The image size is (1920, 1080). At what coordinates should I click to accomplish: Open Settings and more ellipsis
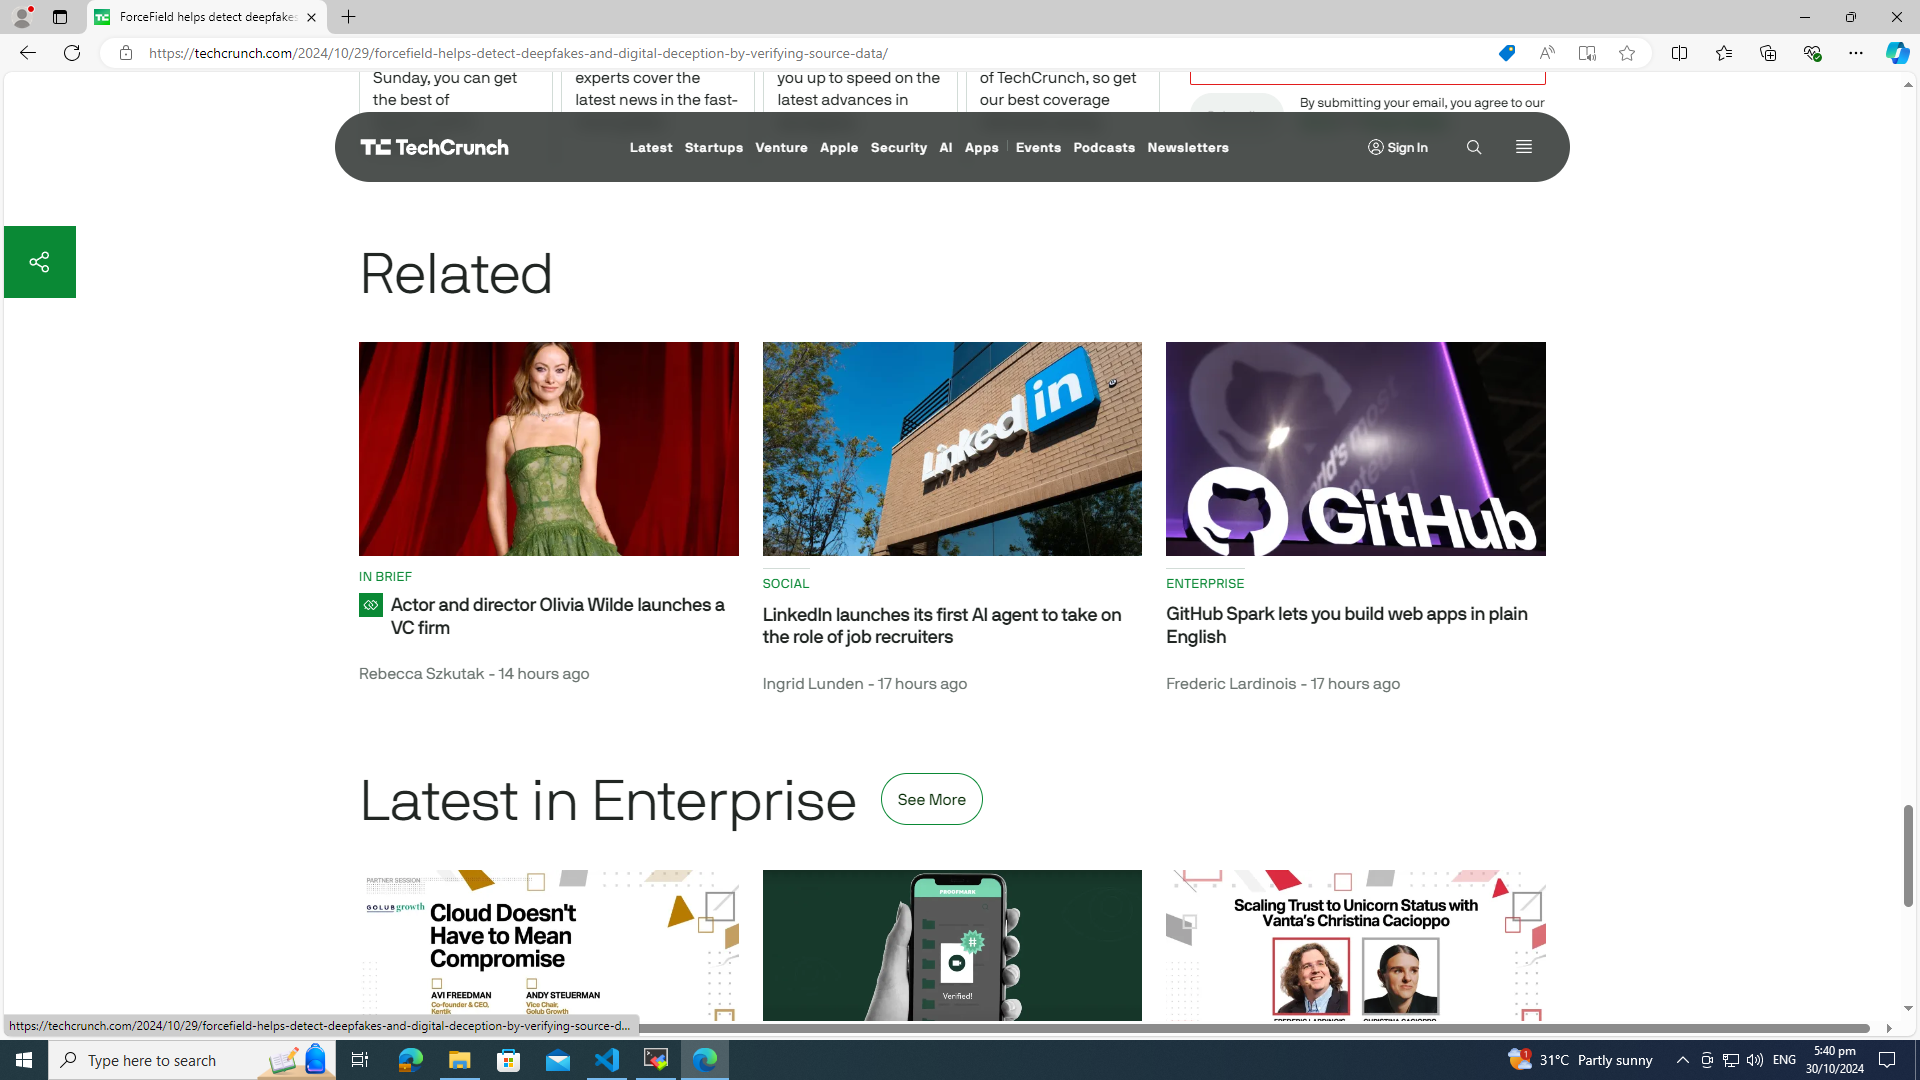tap(1855, 53)
